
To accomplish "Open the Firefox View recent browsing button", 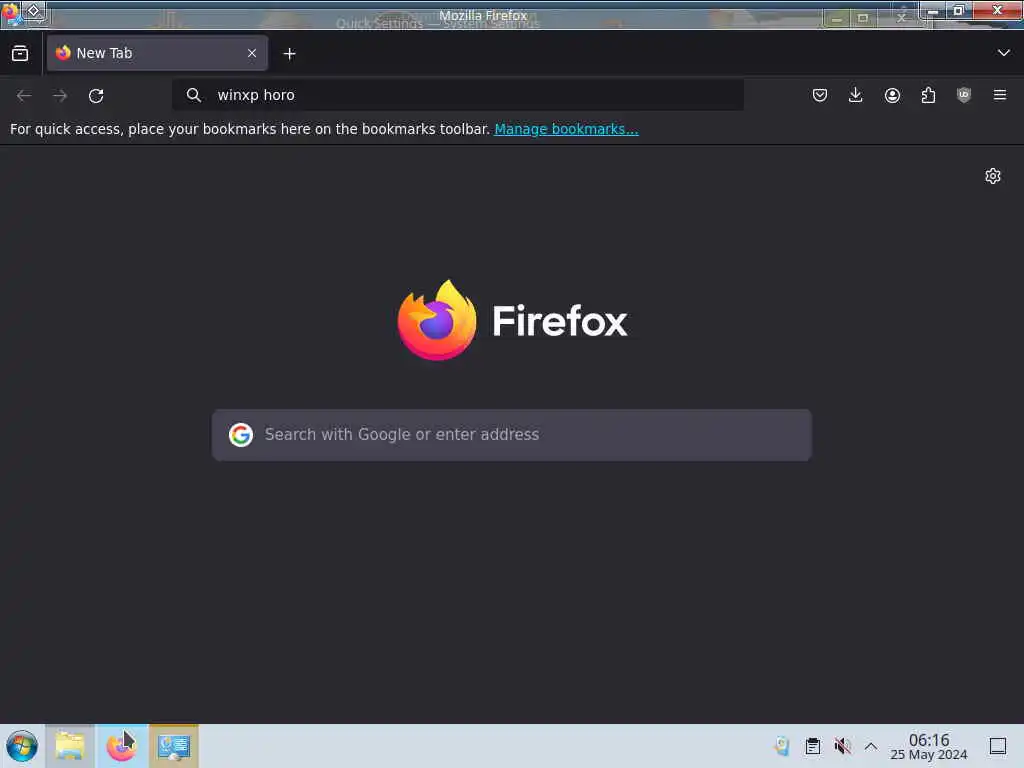I will pyautogui.click(x=20, y=54).
